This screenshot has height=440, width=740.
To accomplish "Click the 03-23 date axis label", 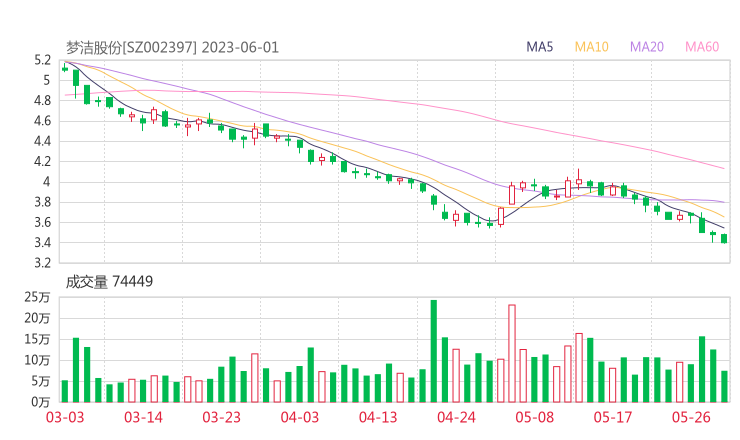I will [x=221, y=417].
